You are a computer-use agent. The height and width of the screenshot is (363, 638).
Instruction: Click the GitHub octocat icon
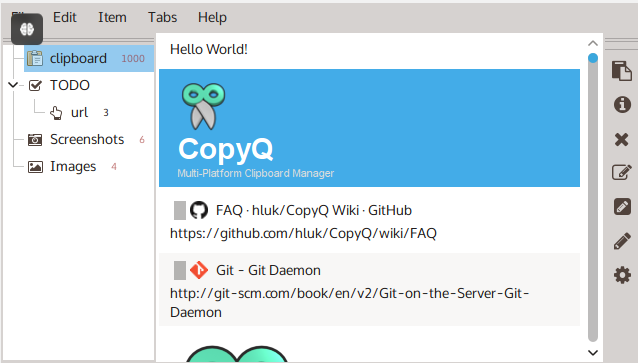click(x=199, y=210)
